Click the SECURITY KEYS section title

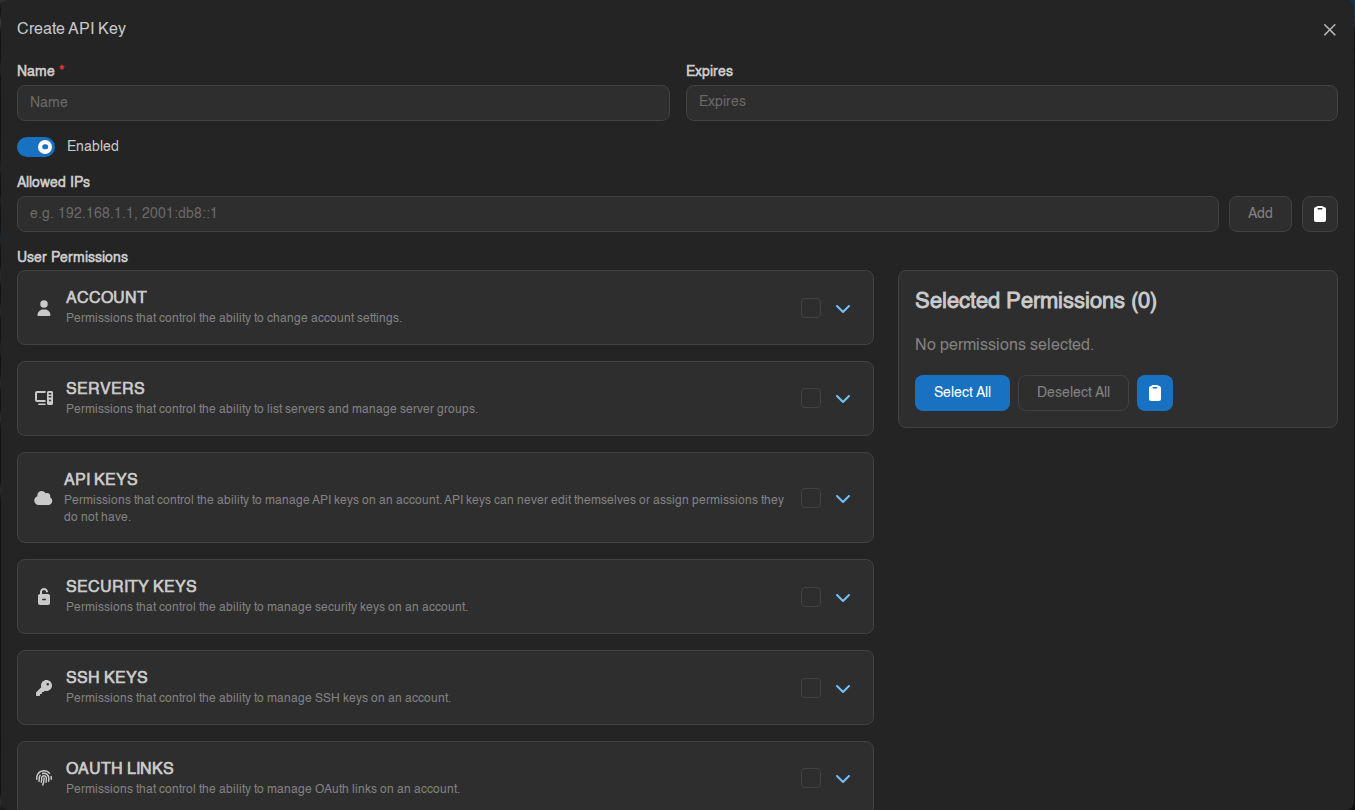point(131,587)
